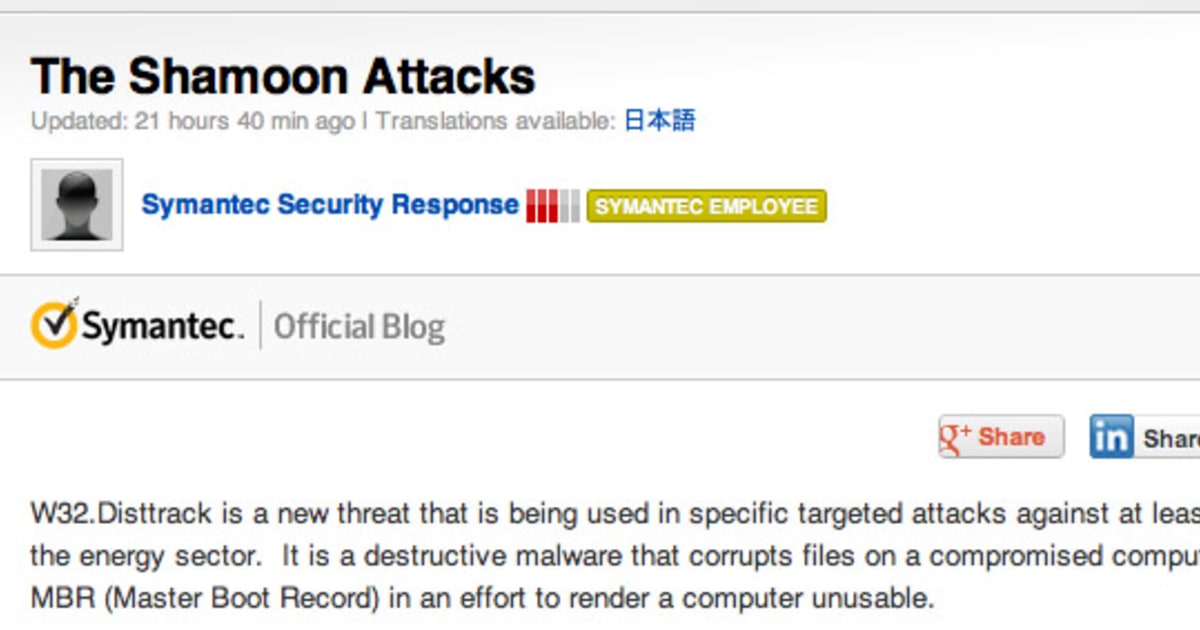
Task: Click the anonymous avatar silhouette icon
Action: pos(76,202)
